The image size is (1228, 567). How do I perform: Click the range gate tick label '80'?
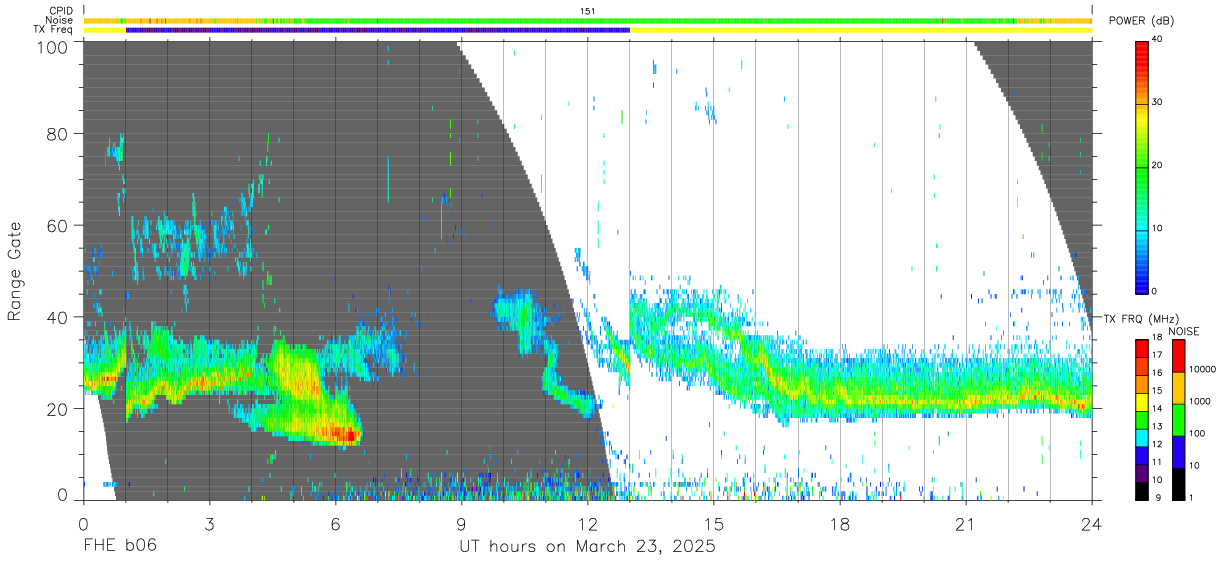[57, 133]
